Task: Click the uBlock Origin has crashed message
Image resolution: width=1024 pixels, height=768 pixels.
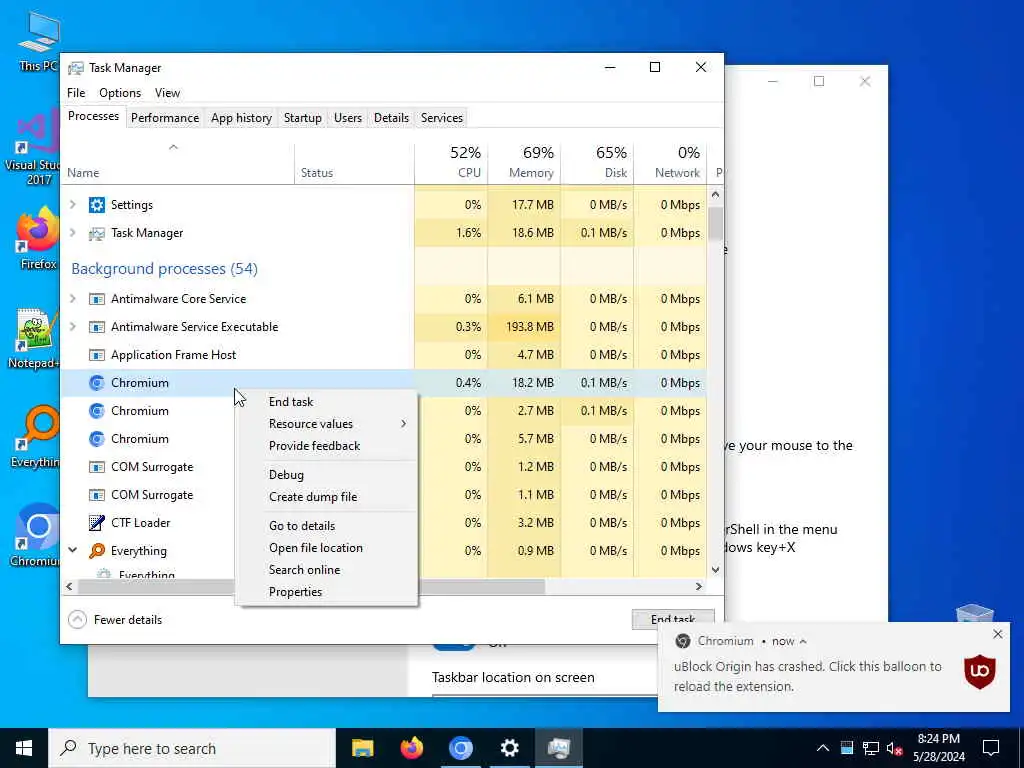Action: click(807, 677)
